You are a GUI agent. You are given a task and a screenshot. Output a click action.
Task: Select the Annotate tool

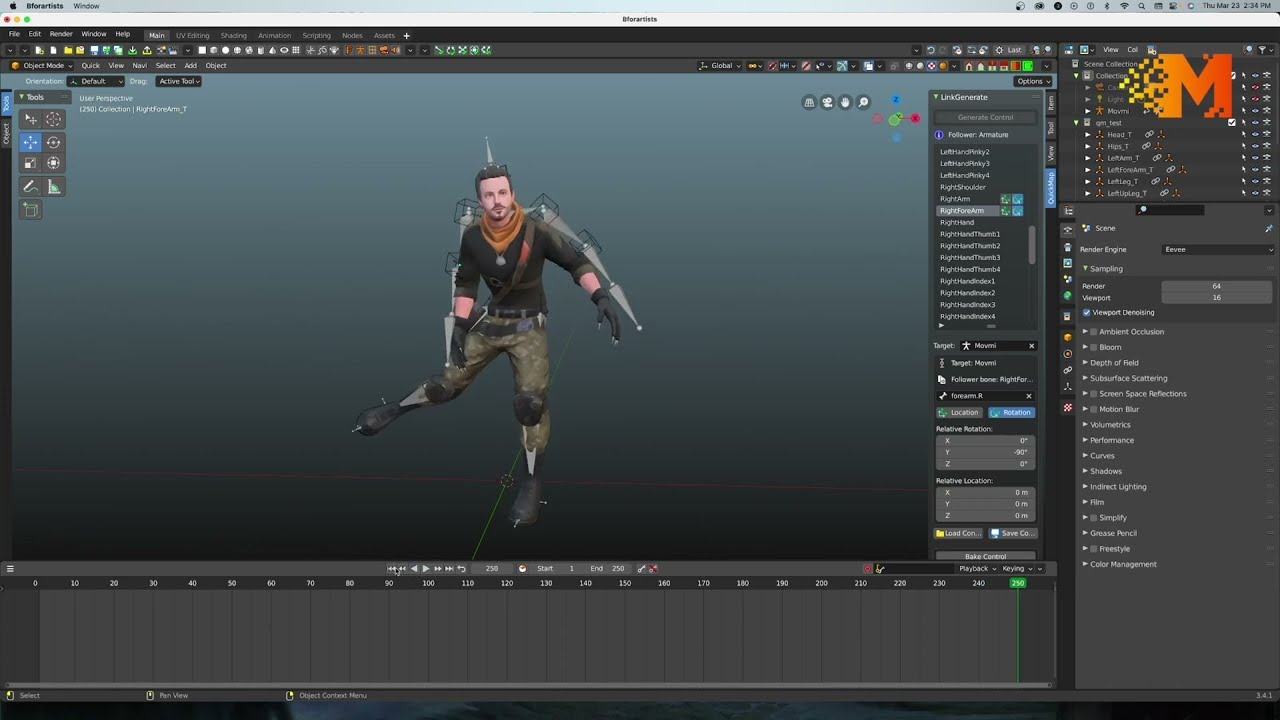(x=31, y=187)
